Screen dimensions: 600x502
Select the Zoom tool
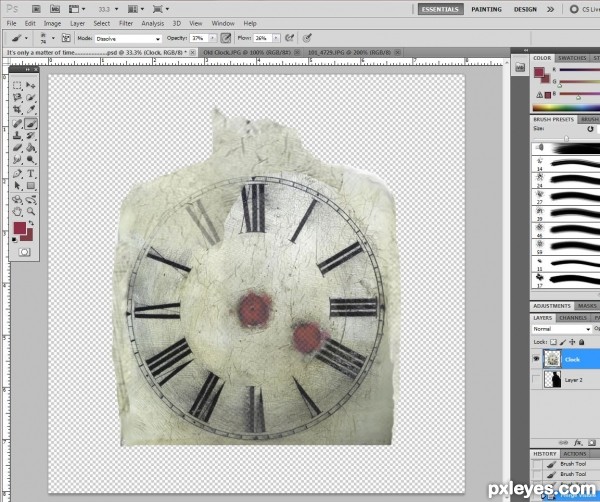pyautogui.click(x=31, y=212)
